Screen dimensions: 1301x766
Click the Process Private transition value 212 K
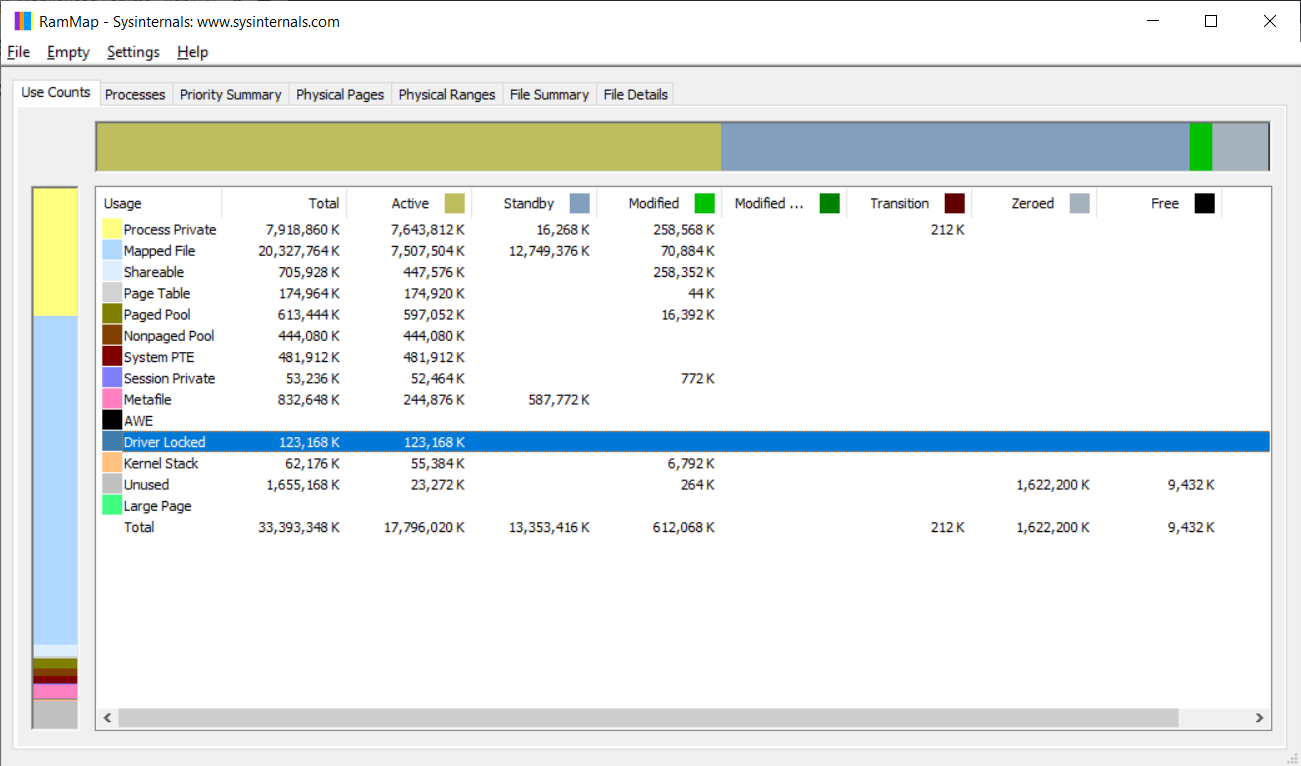click(947, 230)
